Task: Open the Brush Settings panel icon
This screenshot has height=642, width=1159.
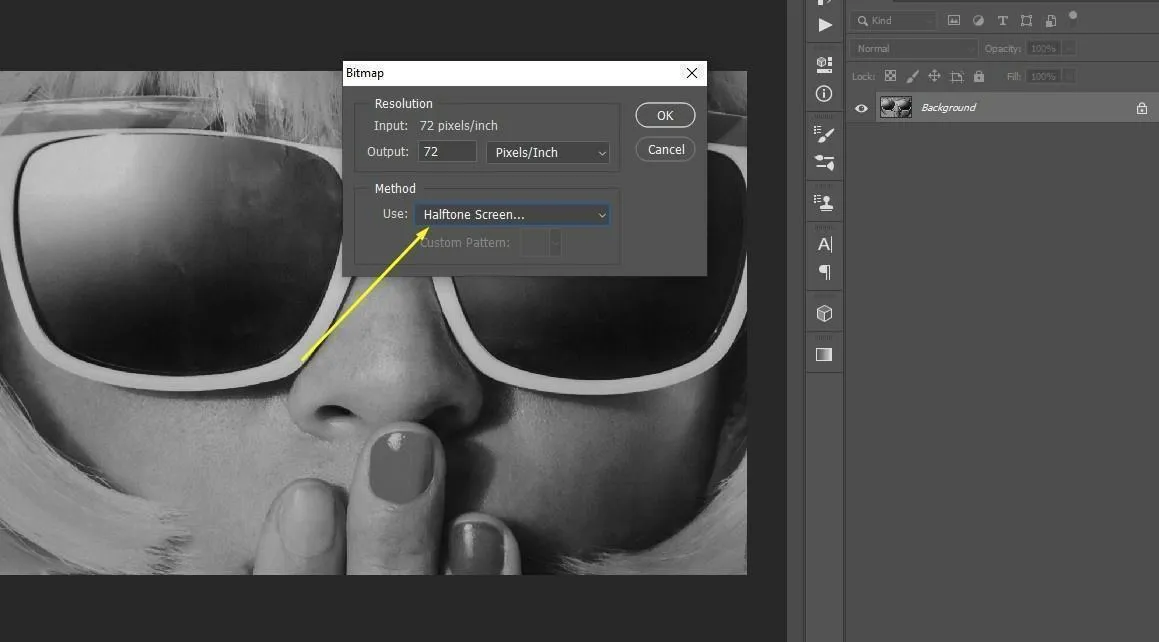Action: [824, 162]
